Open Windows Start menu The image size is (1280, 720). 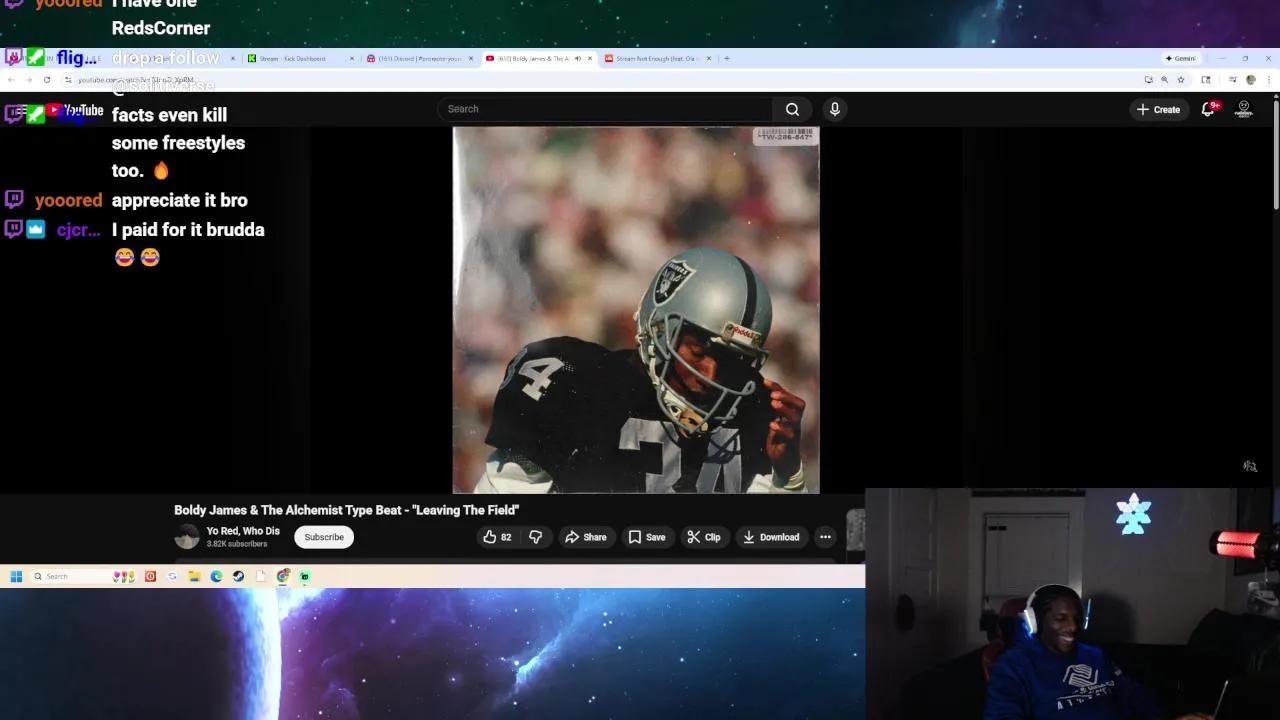click(x=16, y=576)
